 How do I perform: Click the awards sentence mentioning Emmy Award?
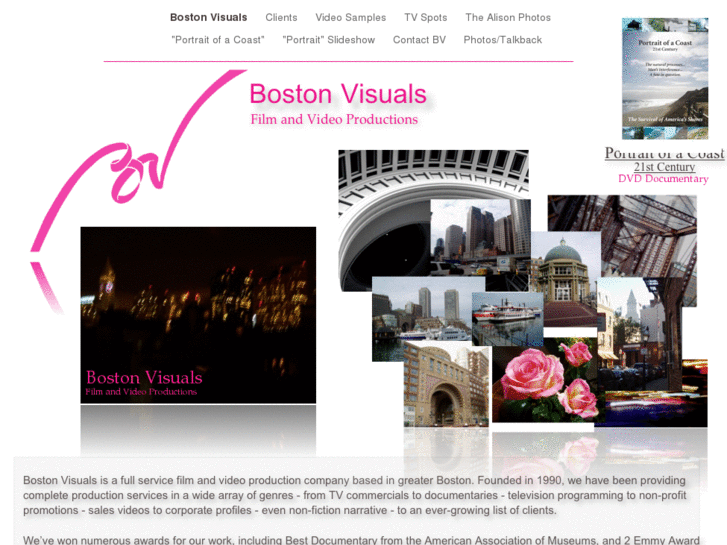[x=361, y=540]
